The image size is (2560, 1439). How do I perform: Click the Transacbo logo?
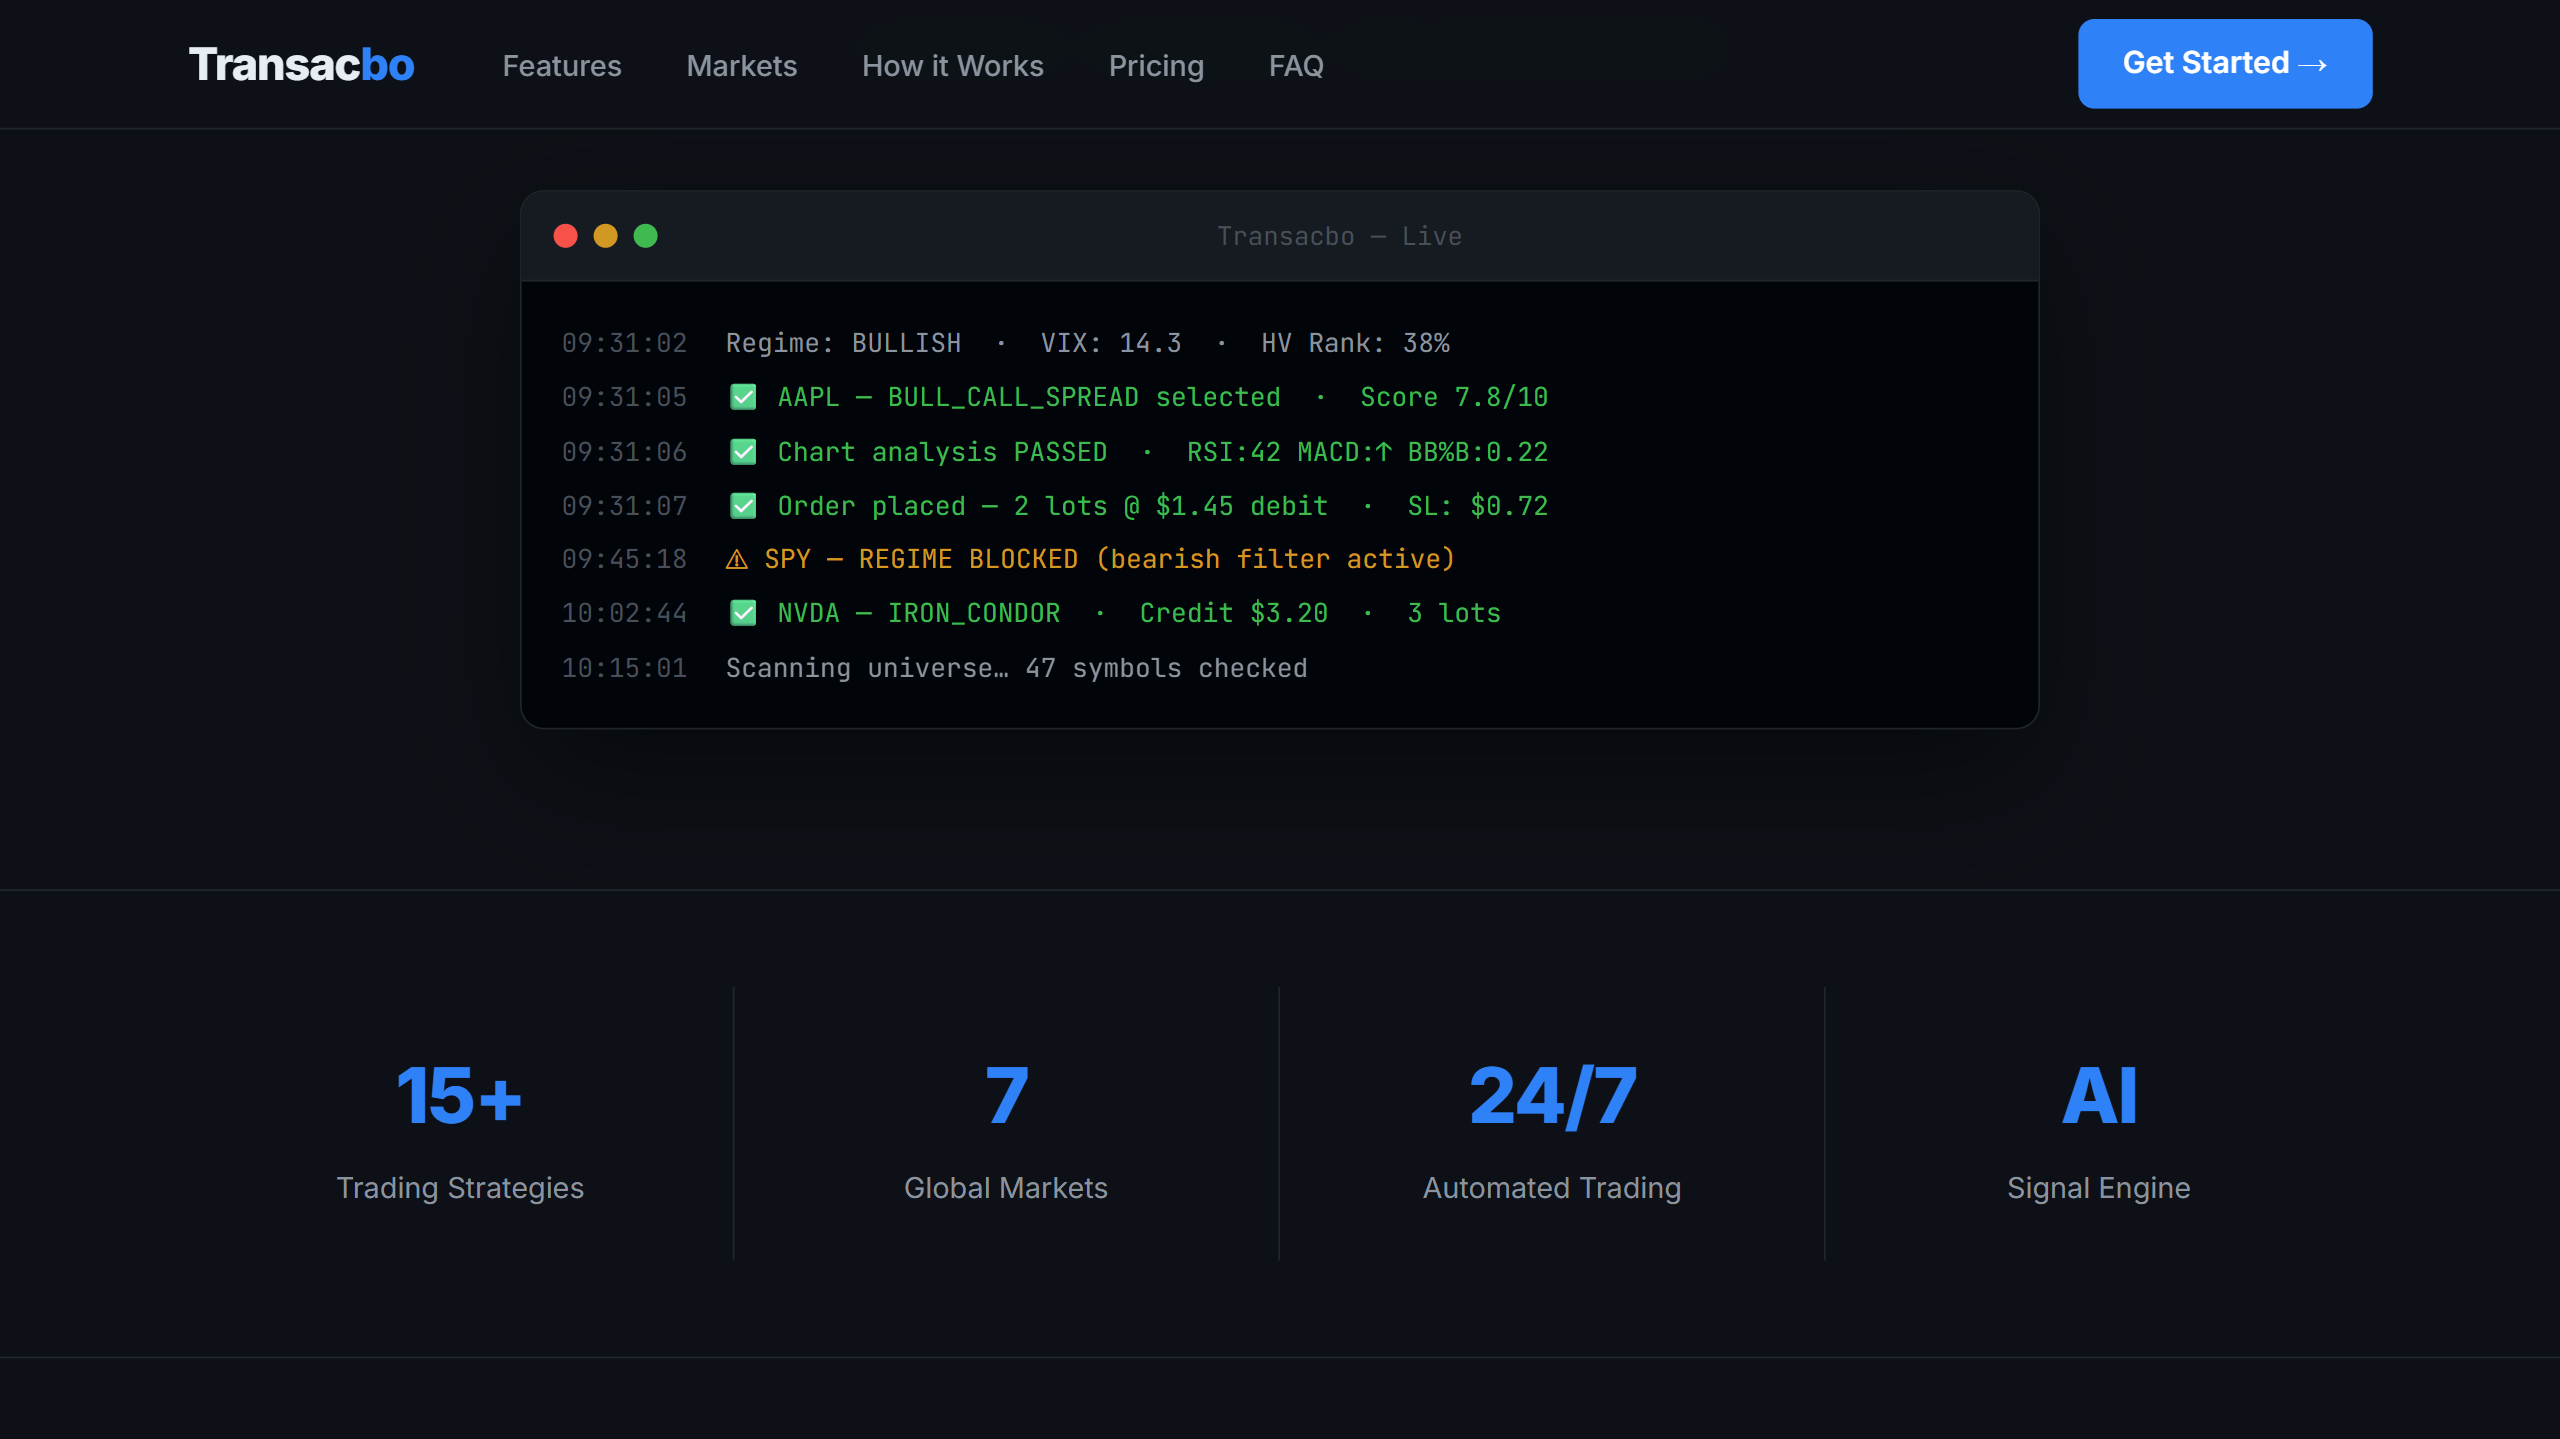point(301,65)
